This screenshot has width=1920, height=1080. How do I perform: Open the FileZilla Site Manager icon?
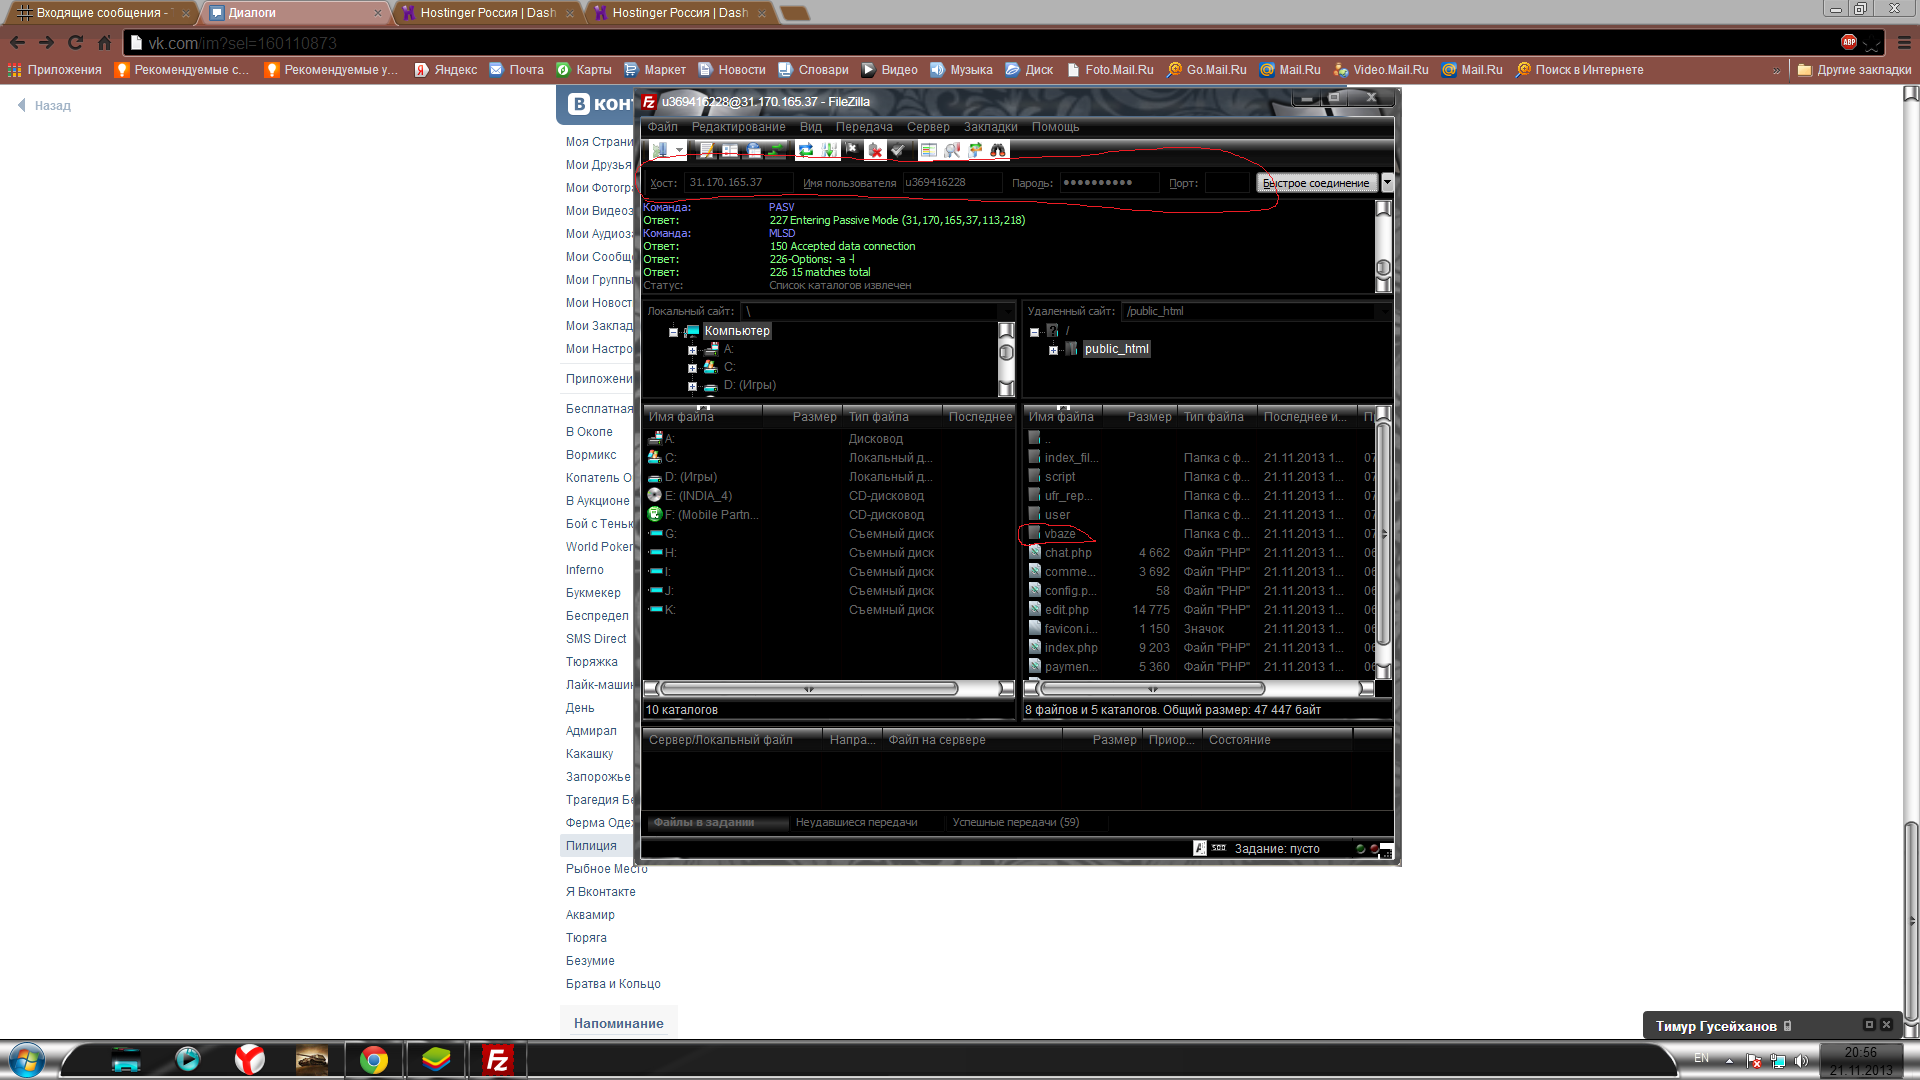click(660, 150)
